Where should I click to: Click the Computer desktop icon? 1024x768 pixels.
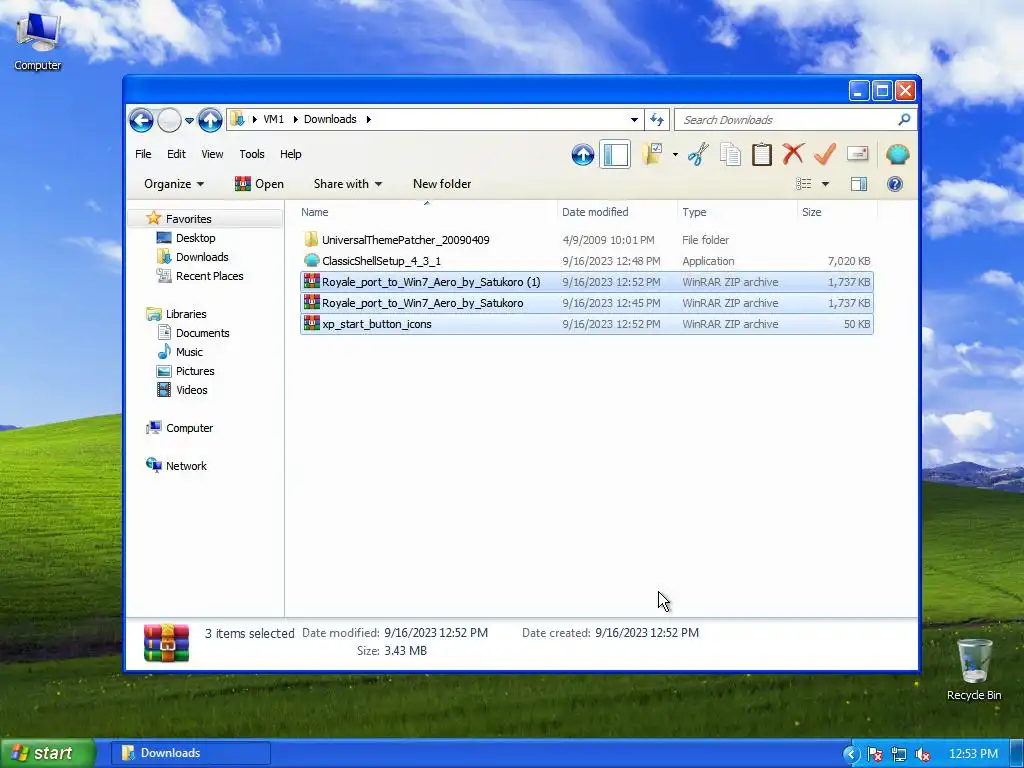tap(38, 40)
